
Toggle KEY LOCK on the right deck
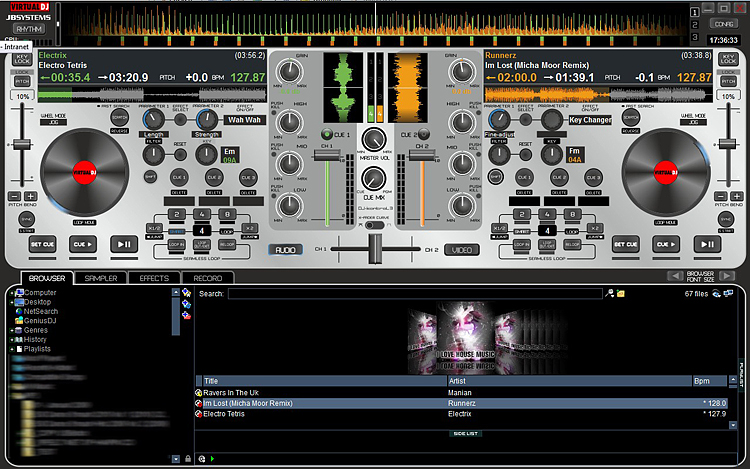(x=728, y=59)
